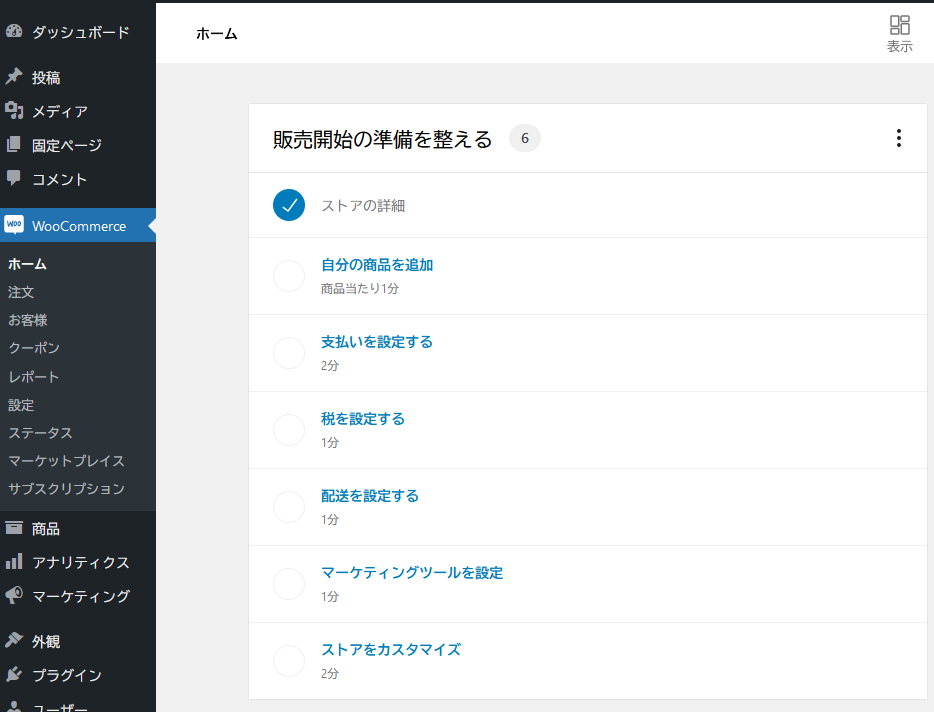Open サブスクリプション in WooCommerce submenu
This screenshot has height=712, width=934.
click(66, 489)
